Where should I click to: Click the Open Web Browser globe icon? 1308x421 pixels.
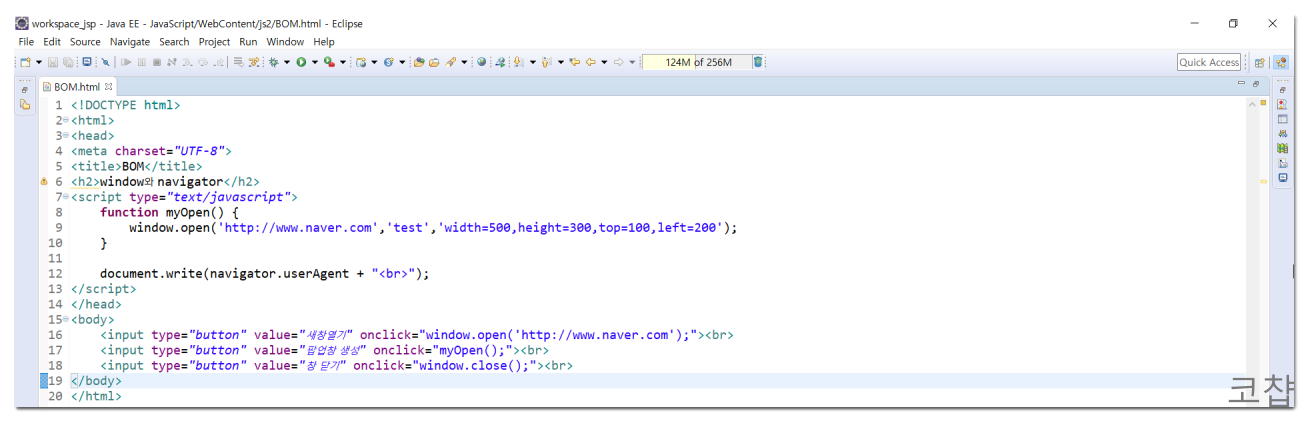coord(481,62)
